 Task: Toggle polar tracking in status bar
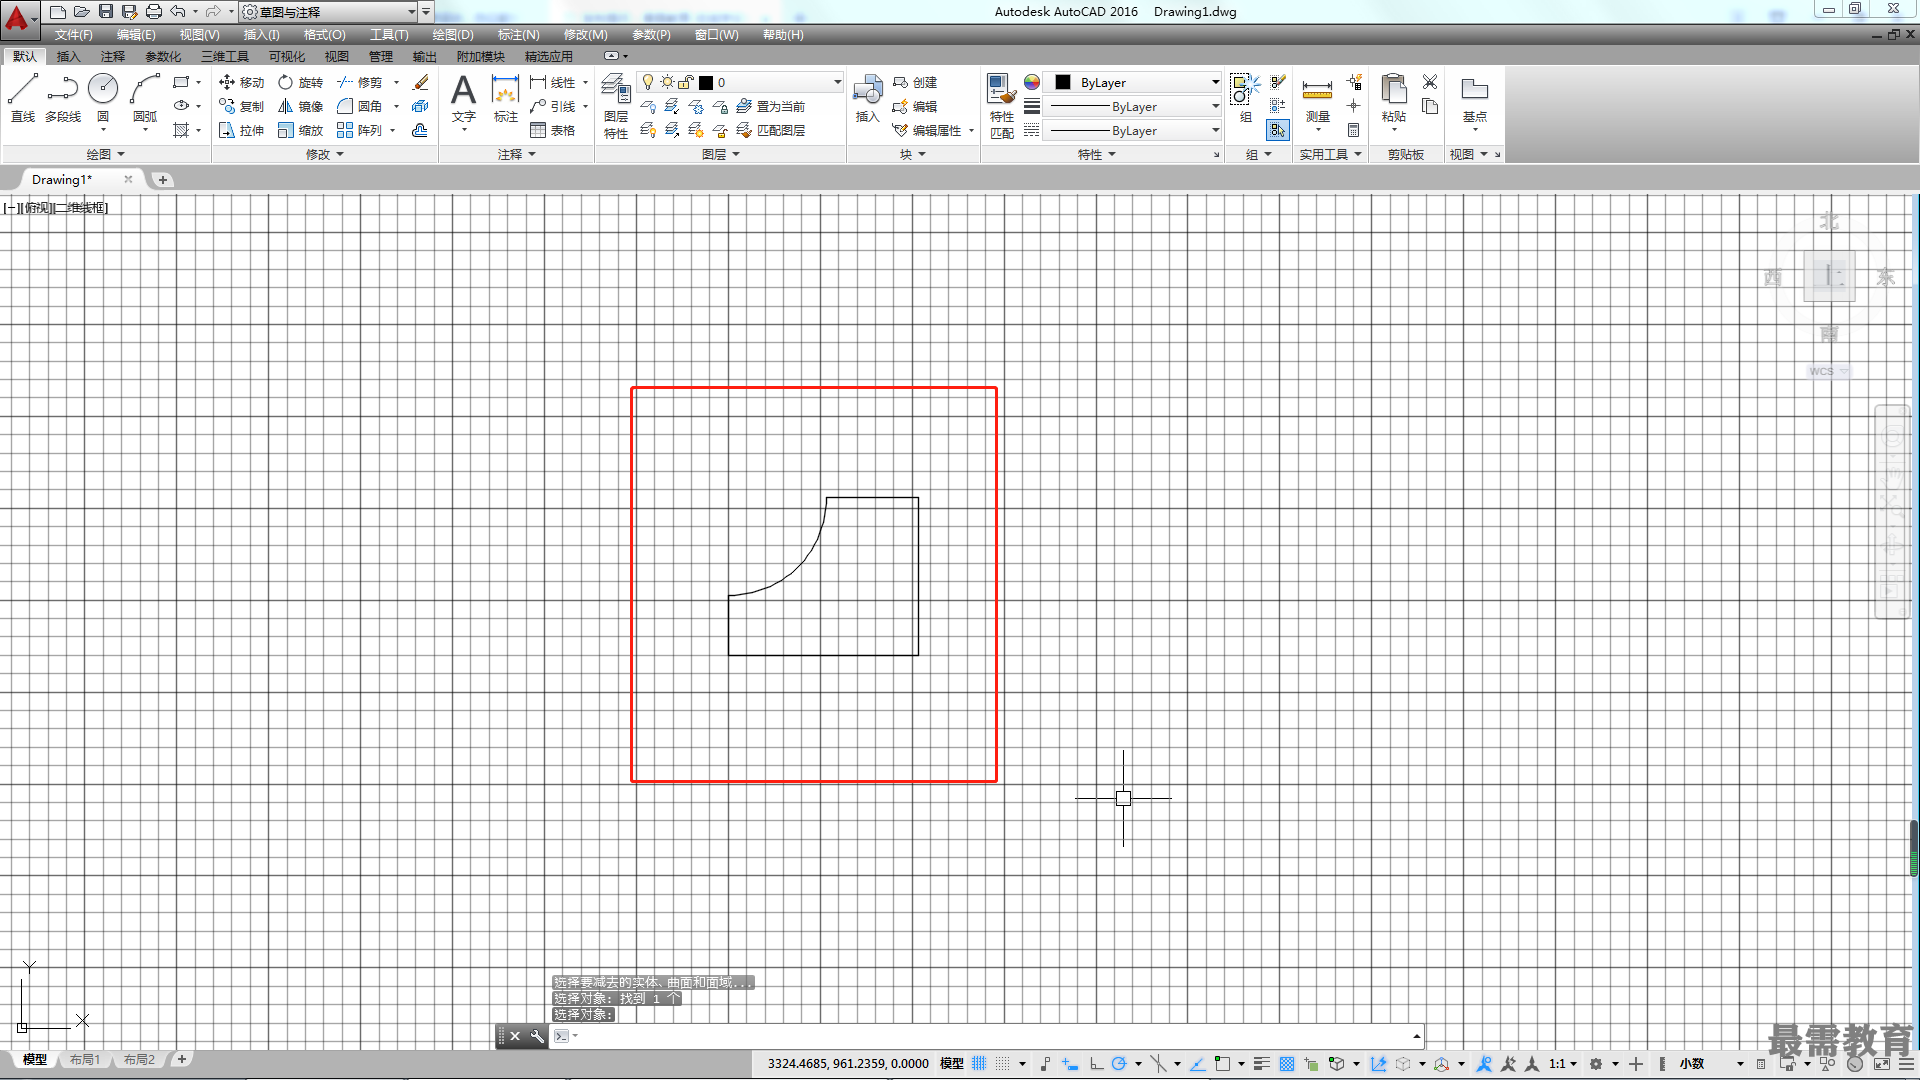pos(1119,1063)
